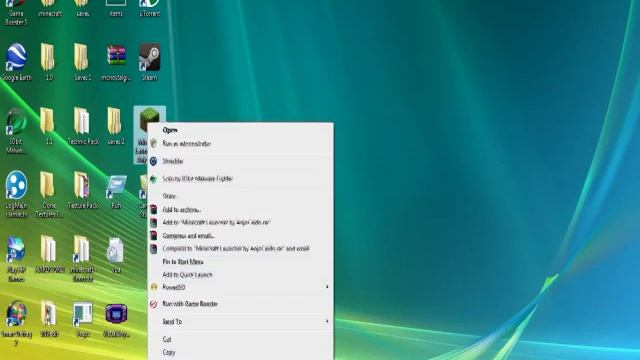Choose Add to Quick Launch
This screenshot has width=640, height=360.
point(240,275)
